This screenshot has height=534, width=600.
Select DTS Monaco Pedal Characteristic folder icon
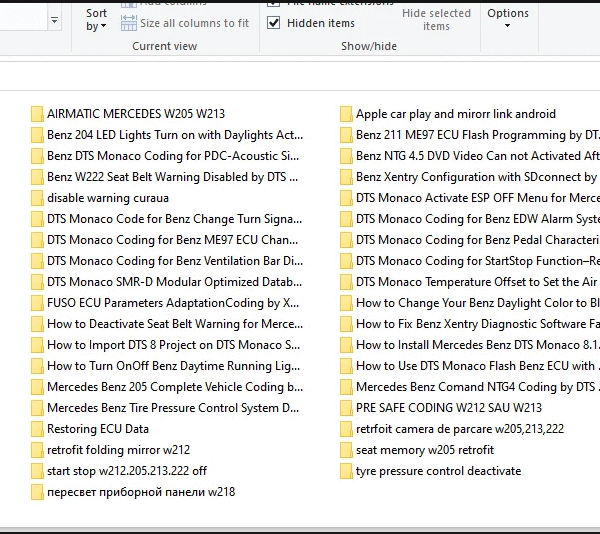coord(346,240)
